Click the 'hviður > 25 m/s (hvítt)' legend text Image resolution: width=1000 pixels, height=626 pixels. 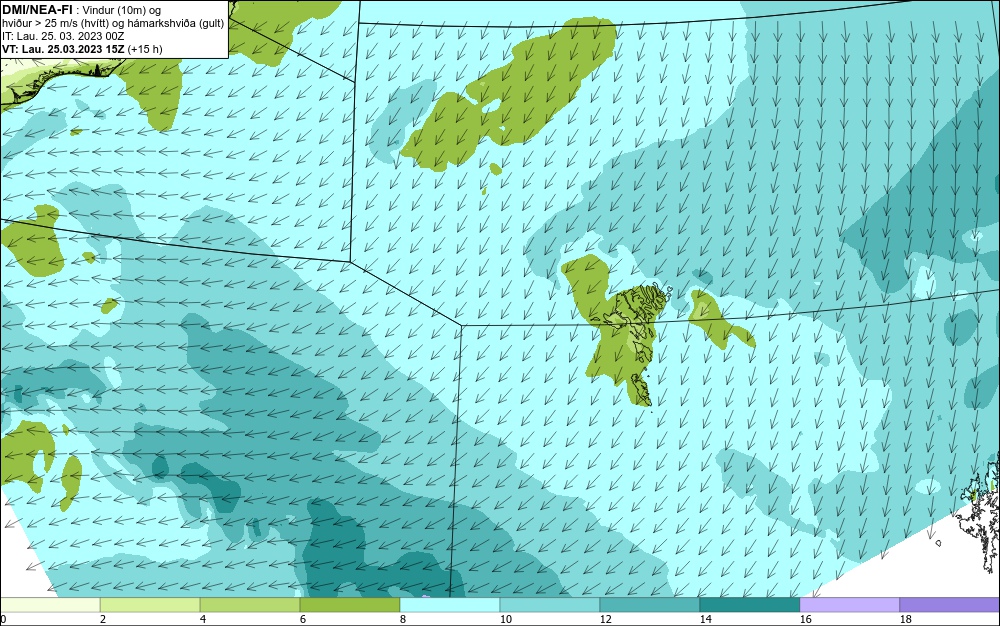(x=54, y=24)
